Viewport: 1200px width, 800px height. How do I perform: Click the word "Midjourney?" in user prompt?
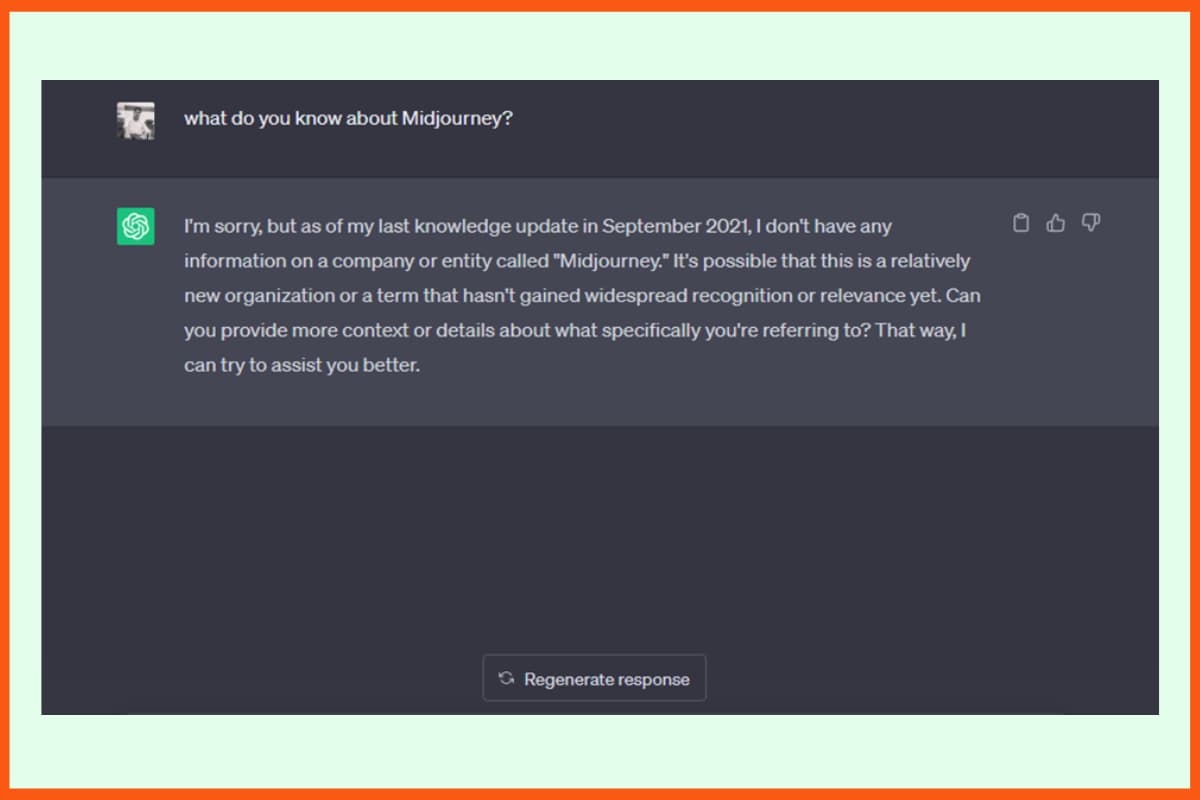tap(457, 118)
